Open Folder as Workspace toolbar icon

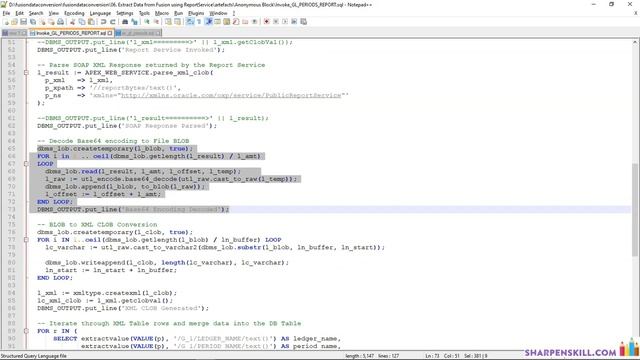coord(245,22)
